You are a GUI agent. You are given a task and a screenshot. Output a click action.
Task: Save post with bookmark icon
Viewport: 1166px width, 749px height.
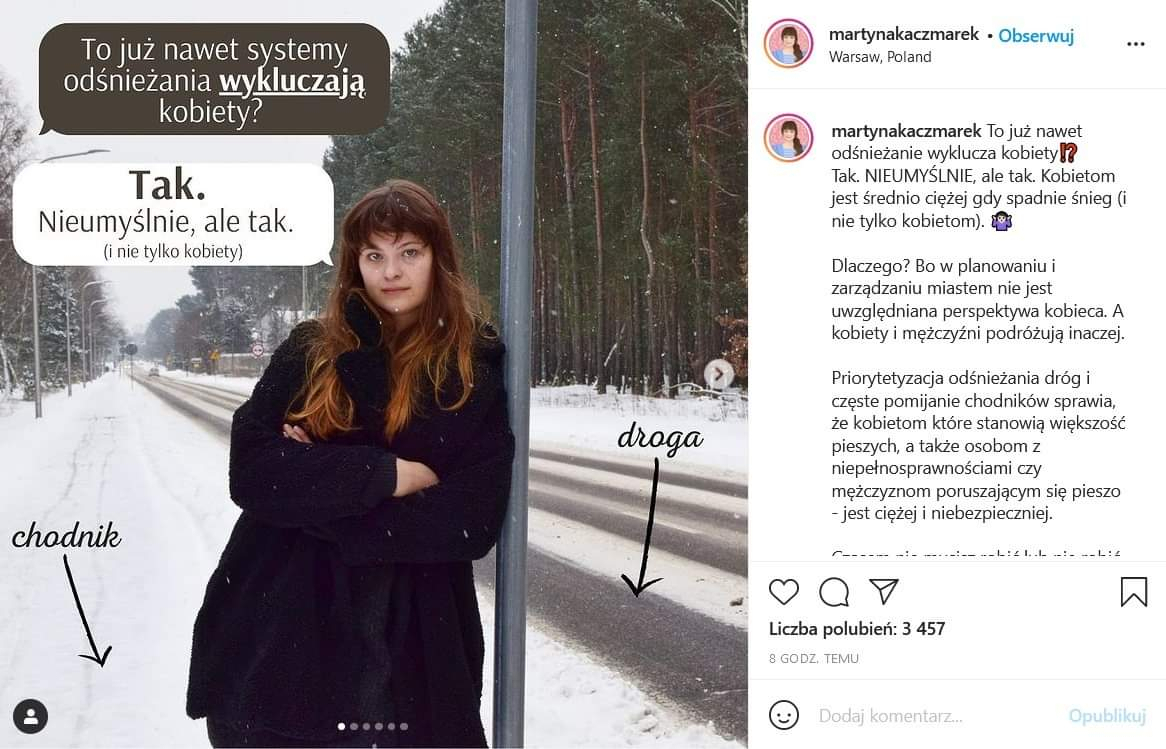point(1133,592)
